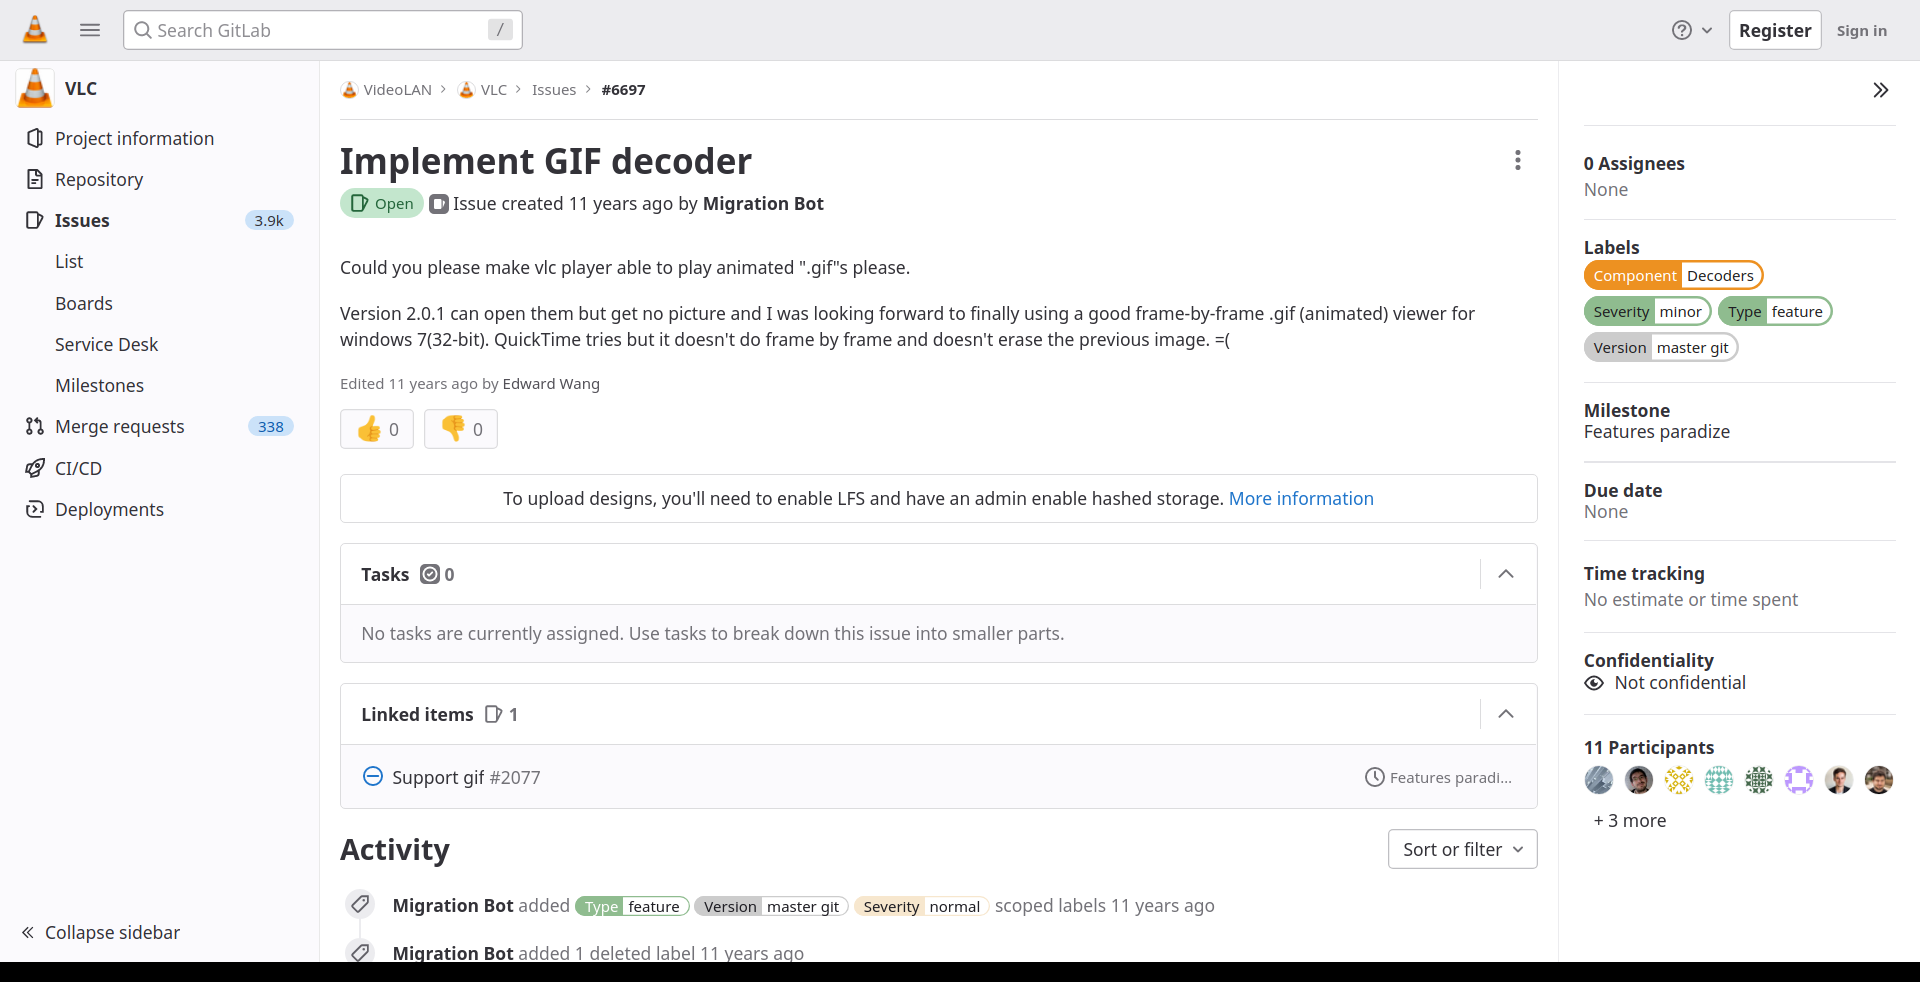Collapse the Linked items section
Screen dimensions: 1920x982
1506,714
